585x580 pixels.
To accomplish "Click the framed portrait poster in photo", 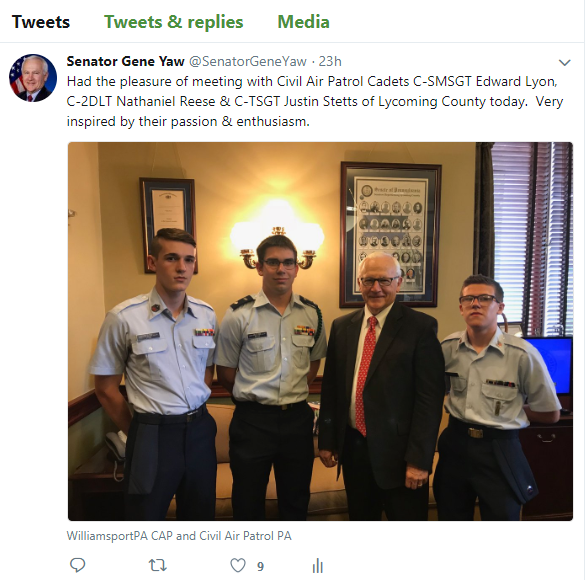I will (x=391, y=235).
